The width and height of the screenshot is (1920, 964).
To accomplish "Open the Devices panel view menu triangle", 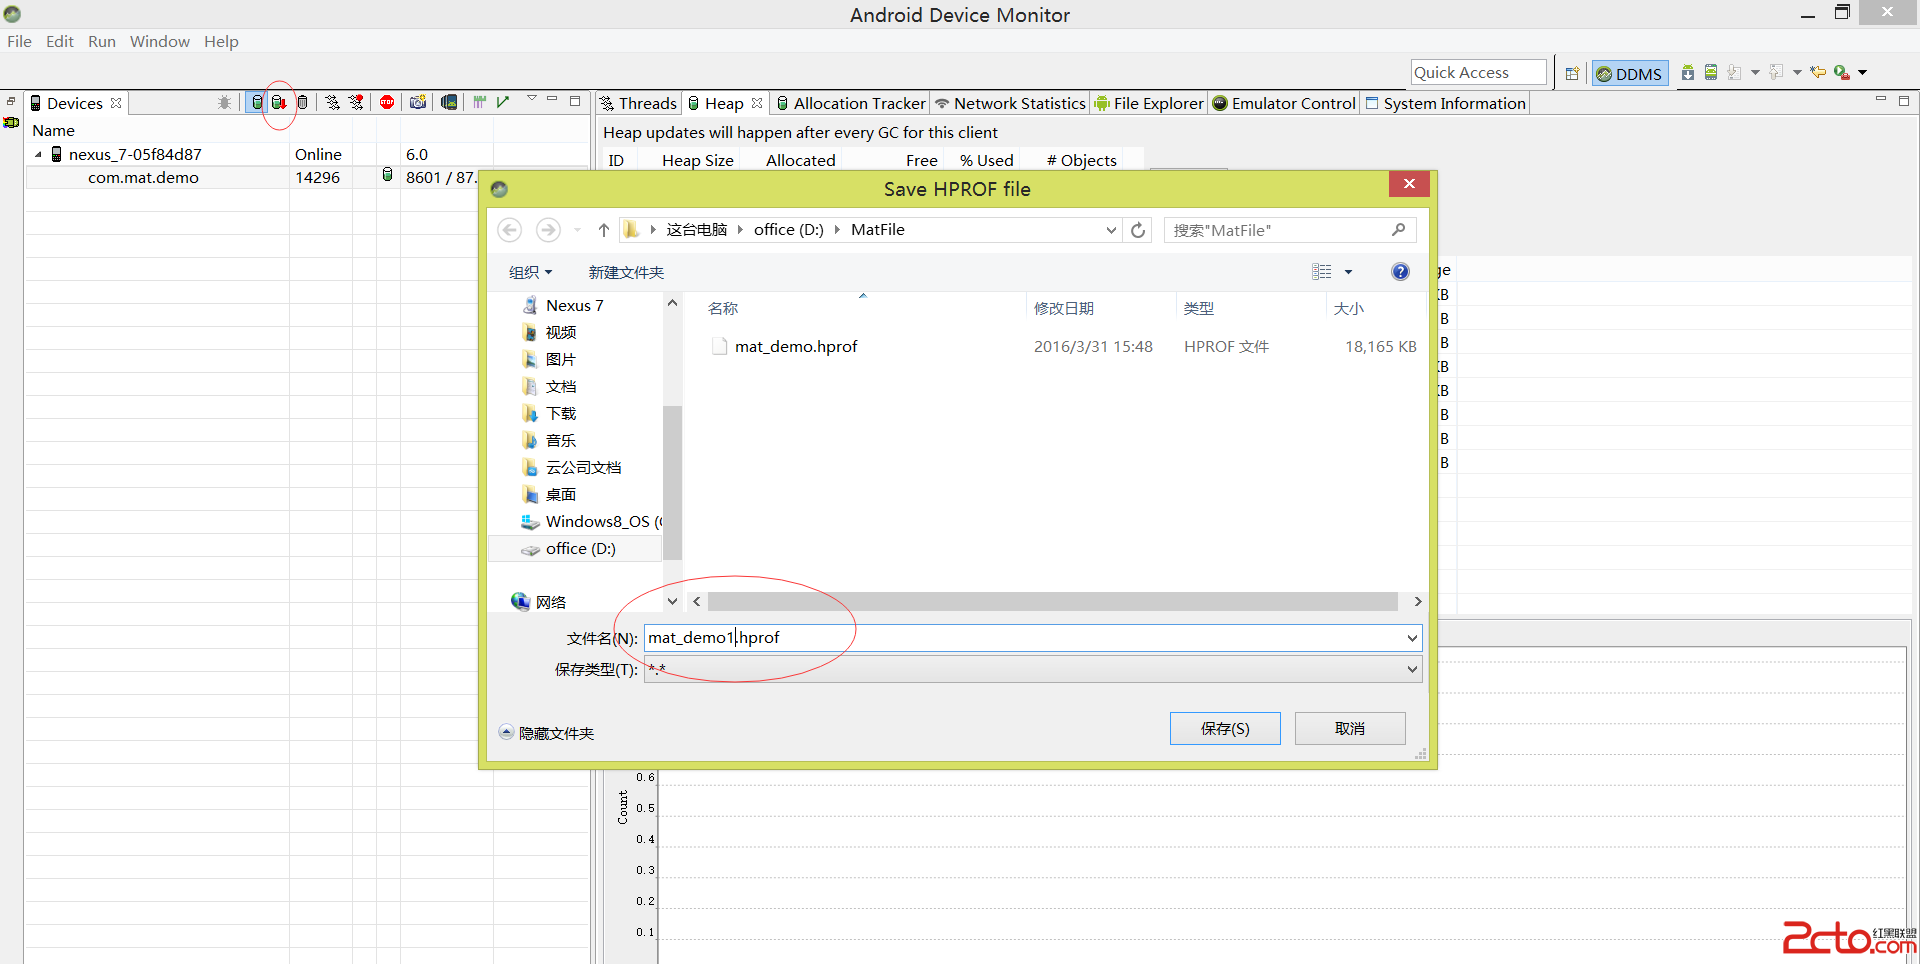I will (x=532, y=99).
